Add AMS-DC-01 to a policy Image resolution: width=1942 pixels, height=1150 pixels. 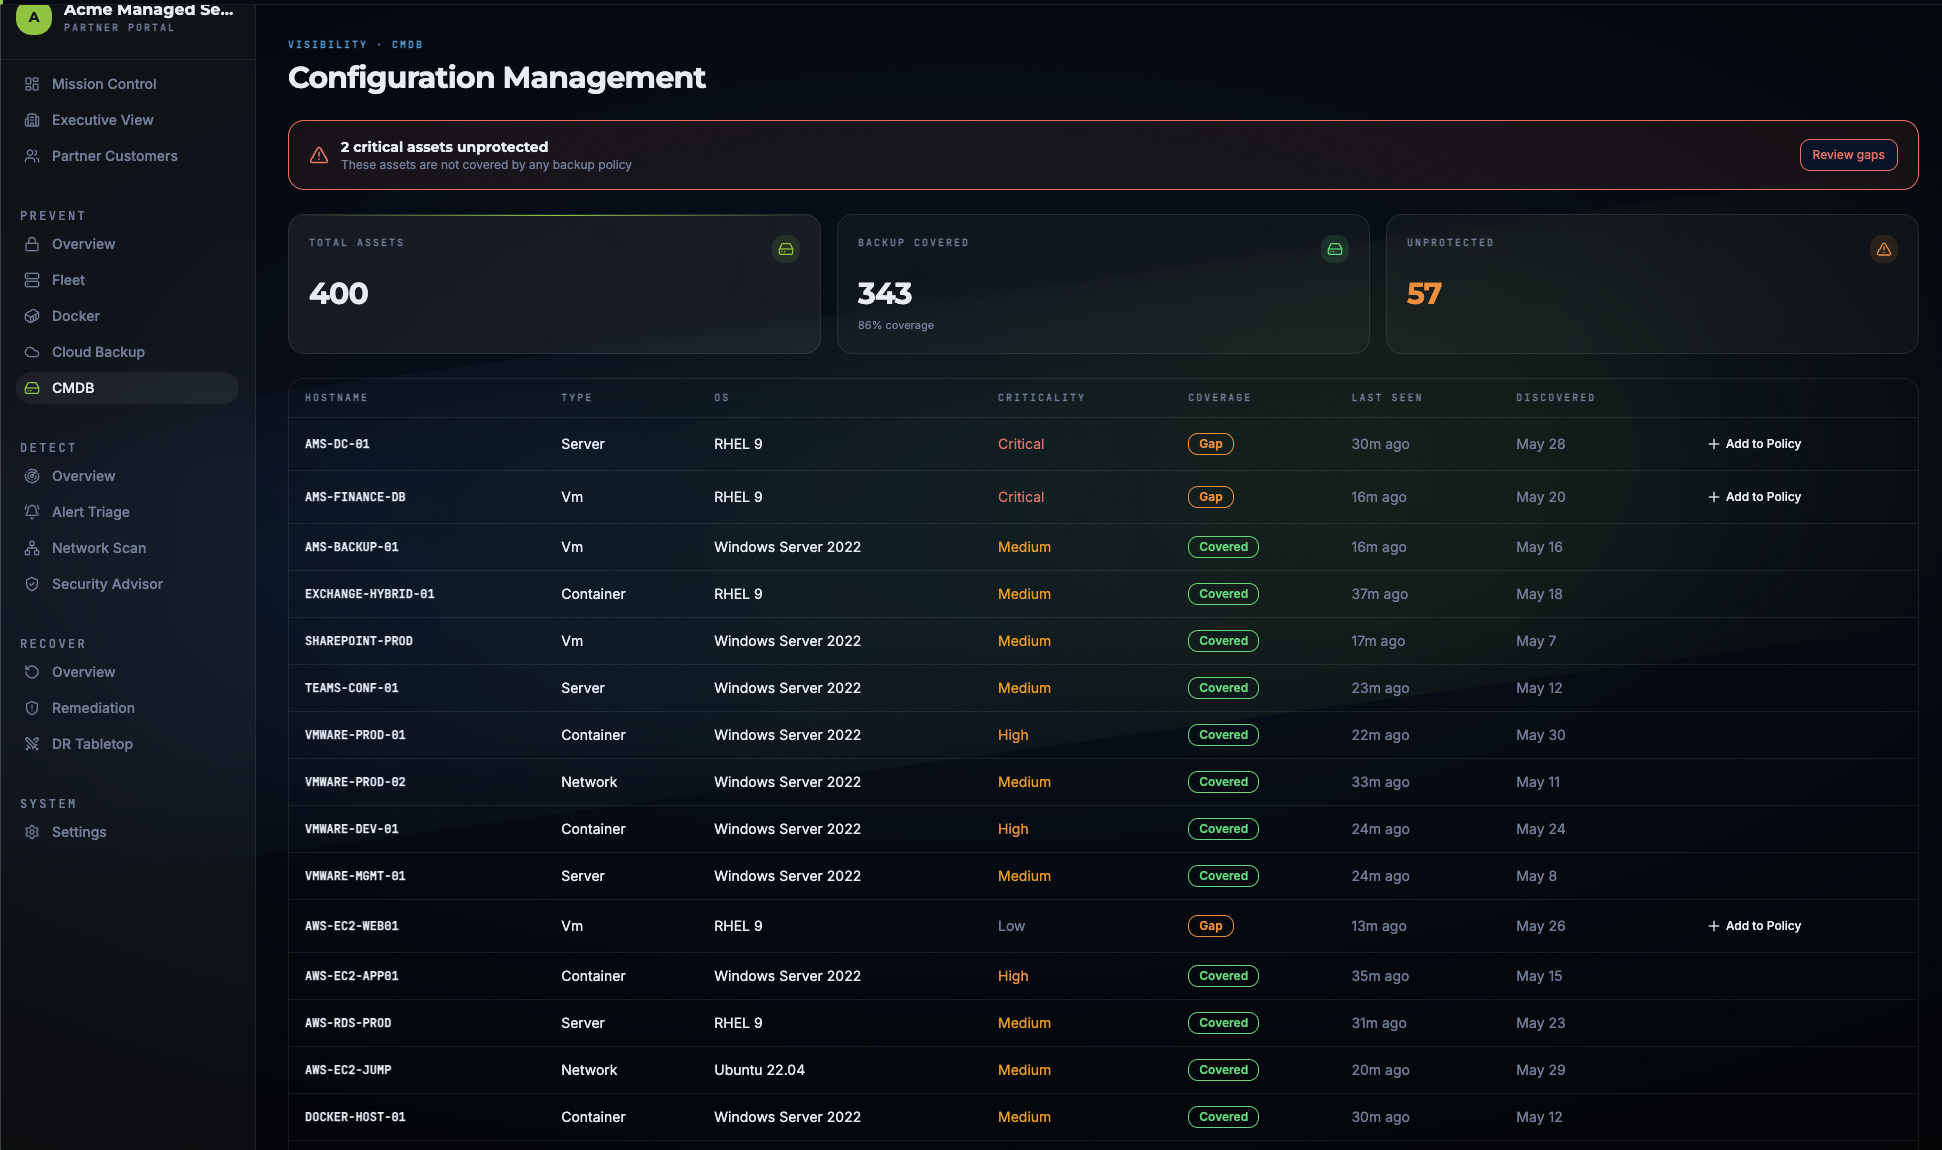pyautogui.click(x=1754, y=444)
